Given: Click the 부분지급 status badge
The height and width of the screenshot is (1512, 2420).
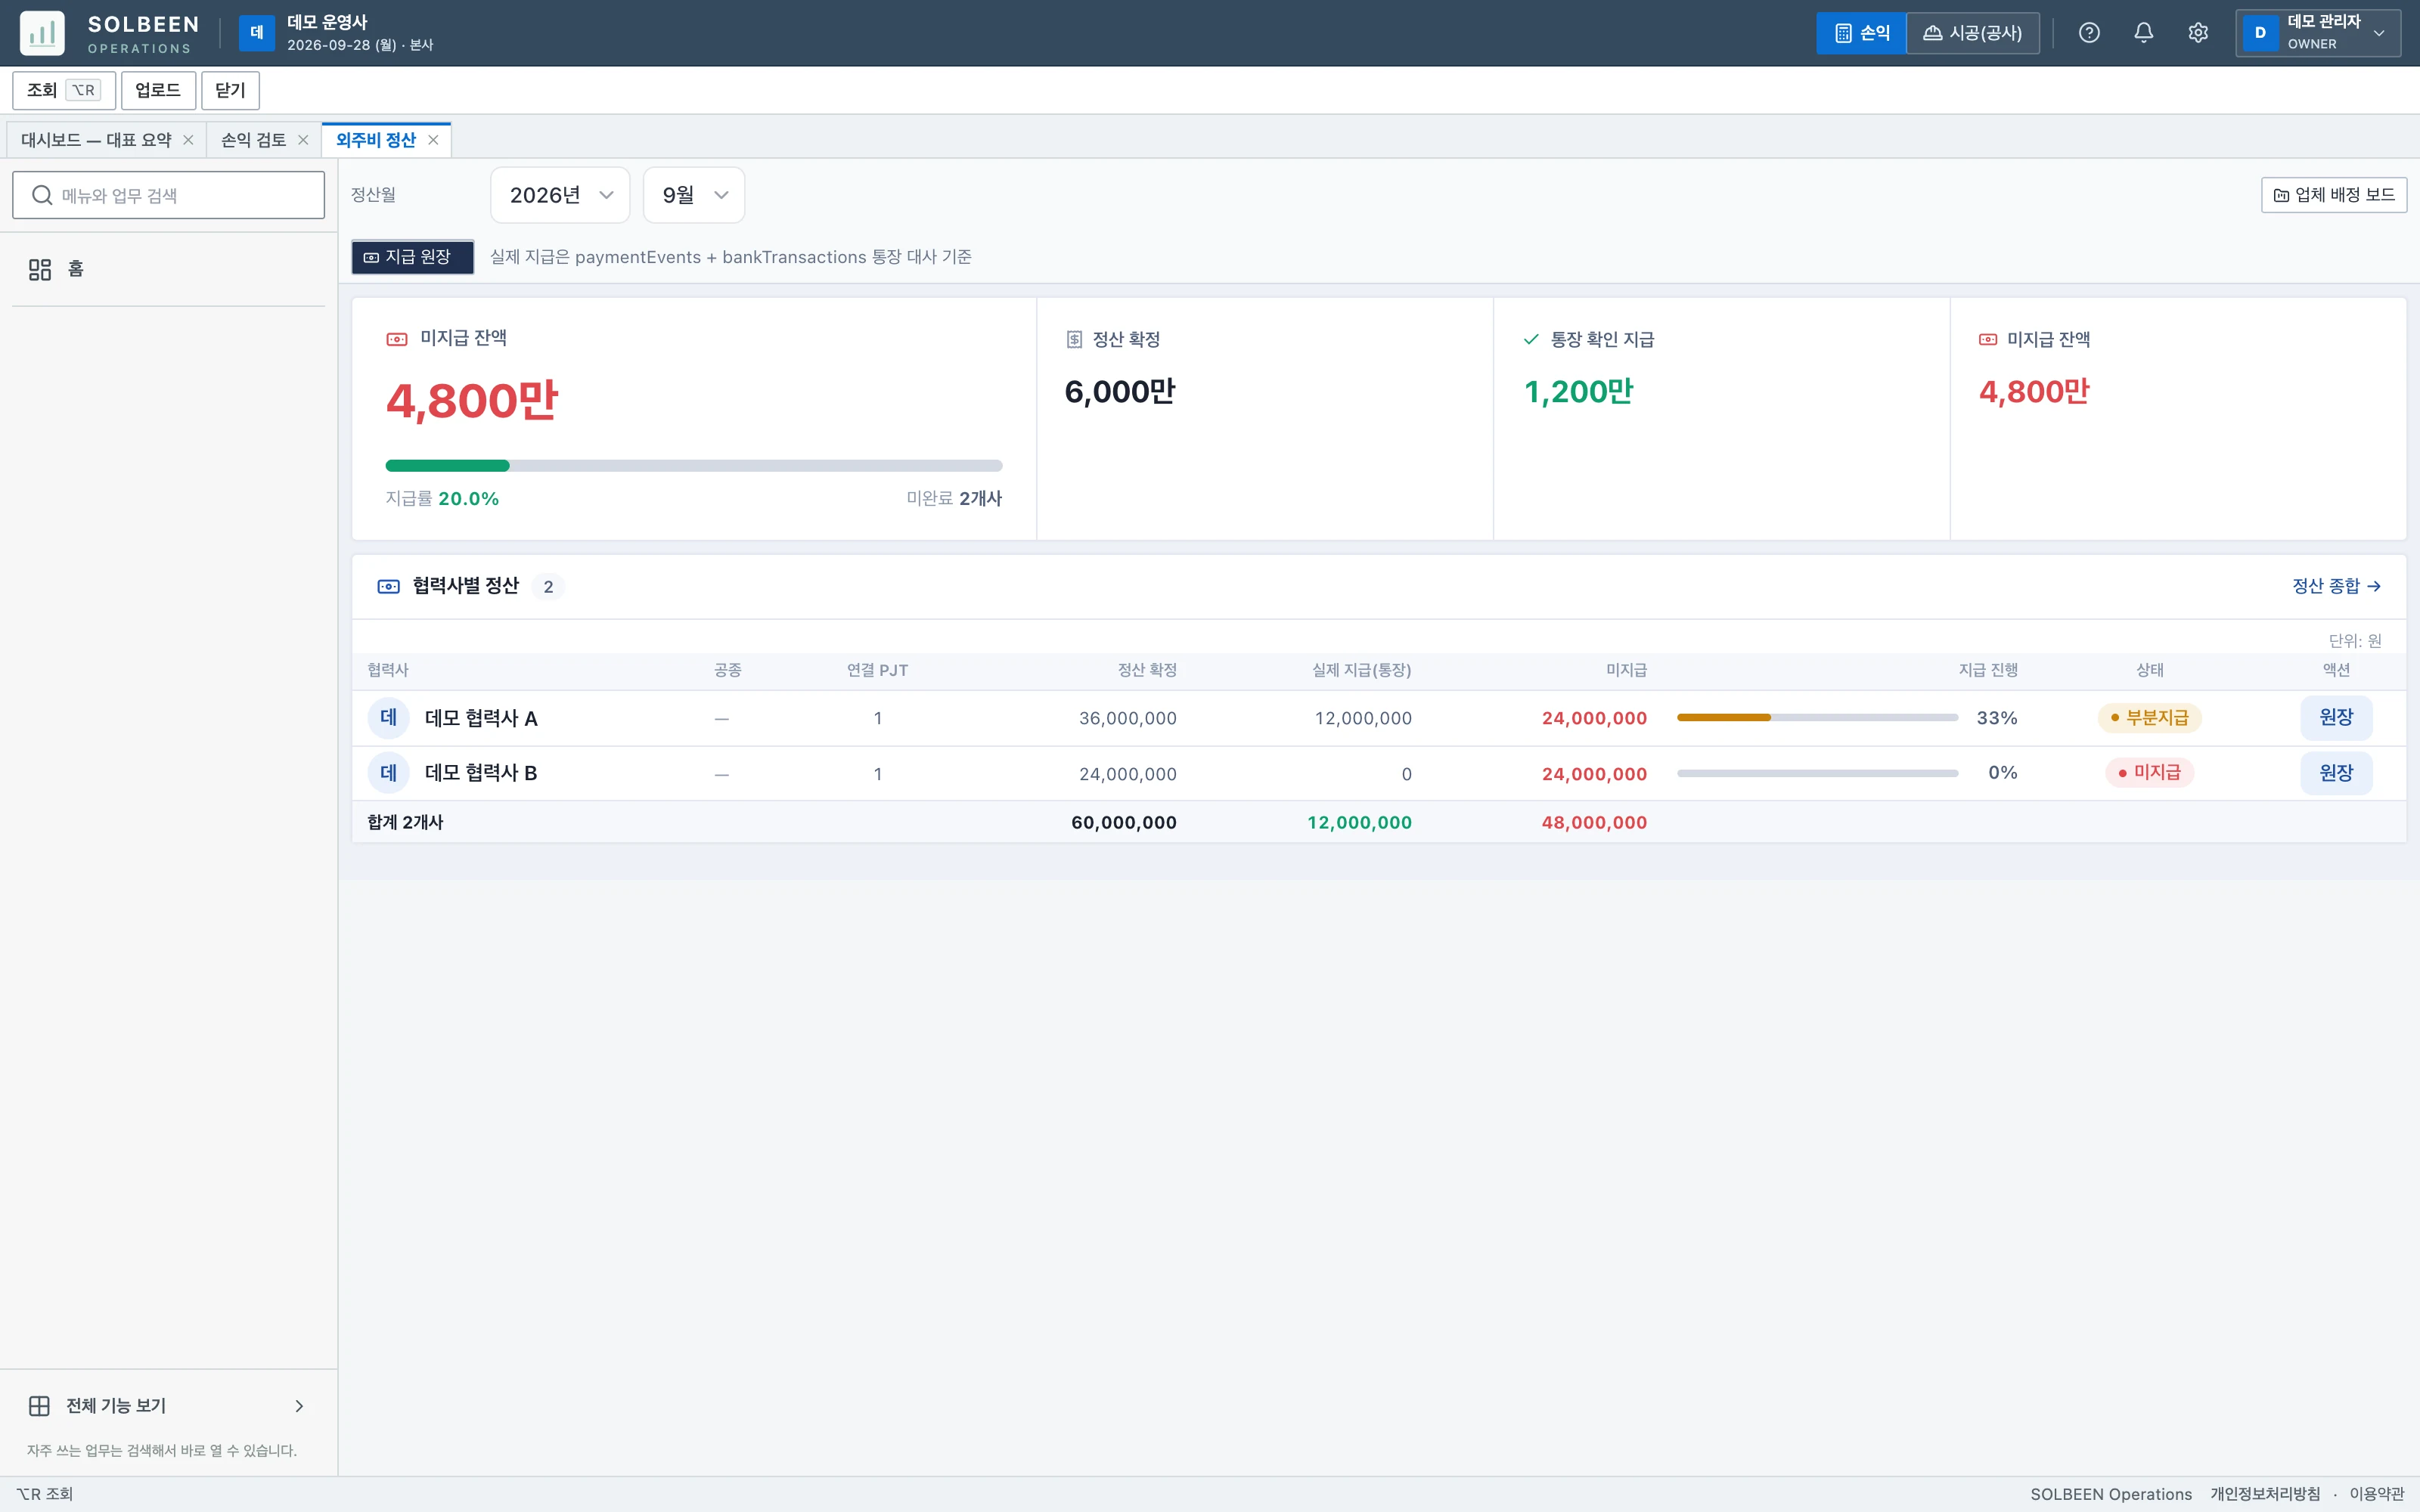Looking at the screenshot, I should coord(2149,718).
